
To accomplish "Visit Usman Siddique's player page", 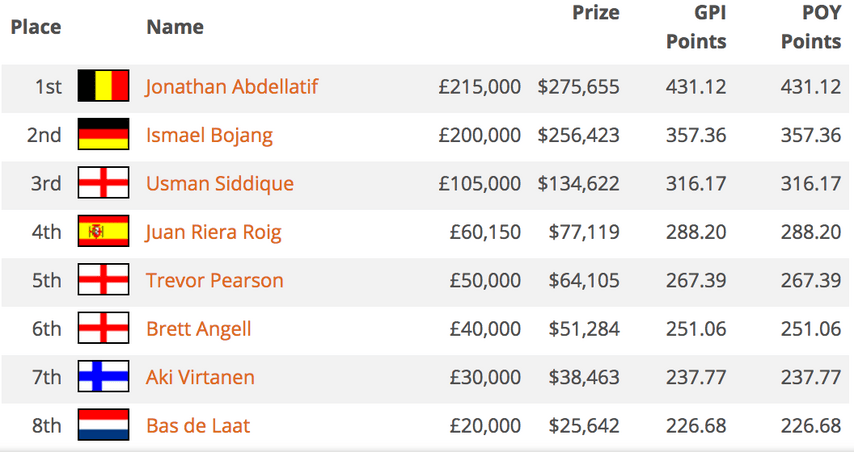I will pyautogui.click(x=219, y=184).
